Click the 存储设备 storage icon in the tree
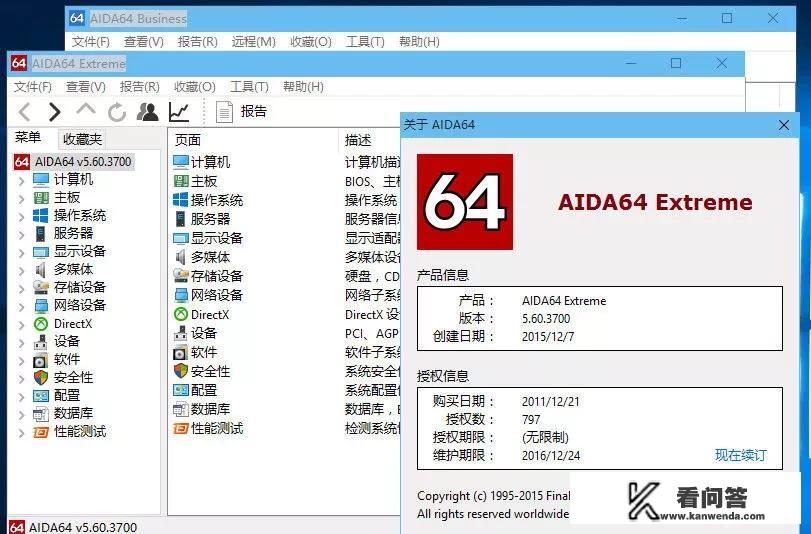This screenshot has height=534, width=811. 41,287
